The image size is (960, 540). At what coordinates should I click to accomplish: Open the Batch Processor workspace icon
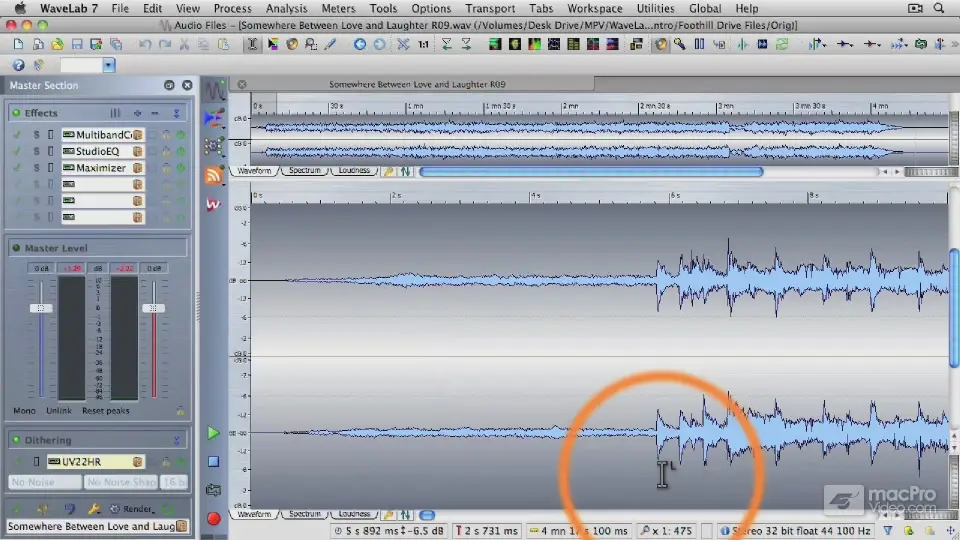pos(214,146)
